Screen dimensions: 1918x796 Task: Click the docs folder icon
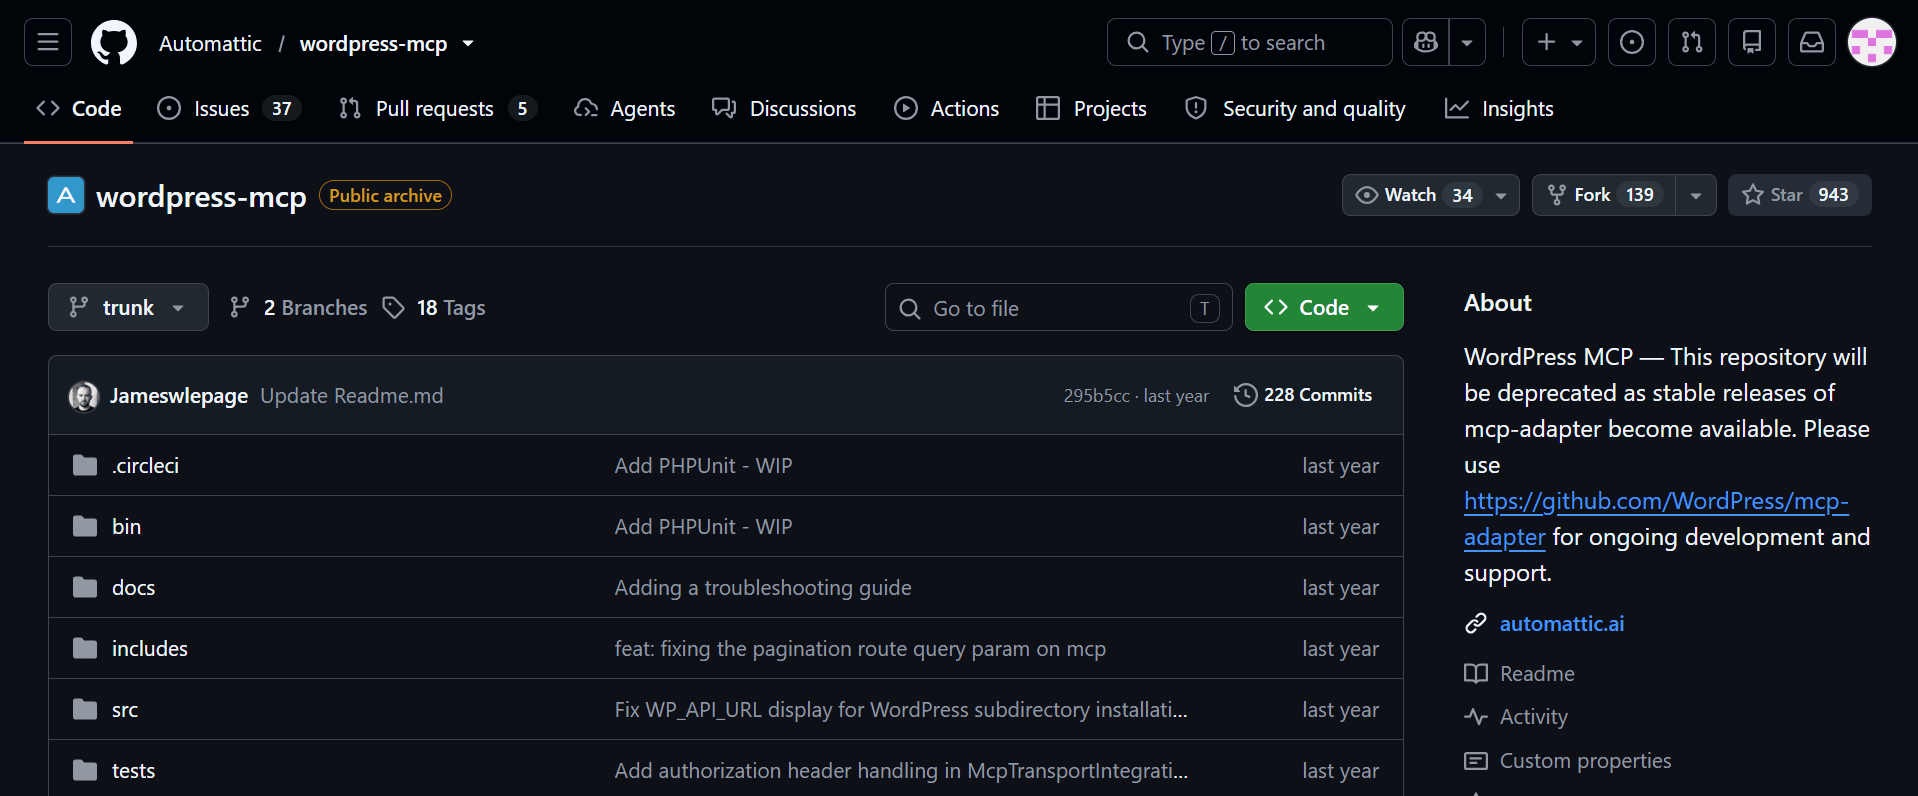(x=85, y=587)
